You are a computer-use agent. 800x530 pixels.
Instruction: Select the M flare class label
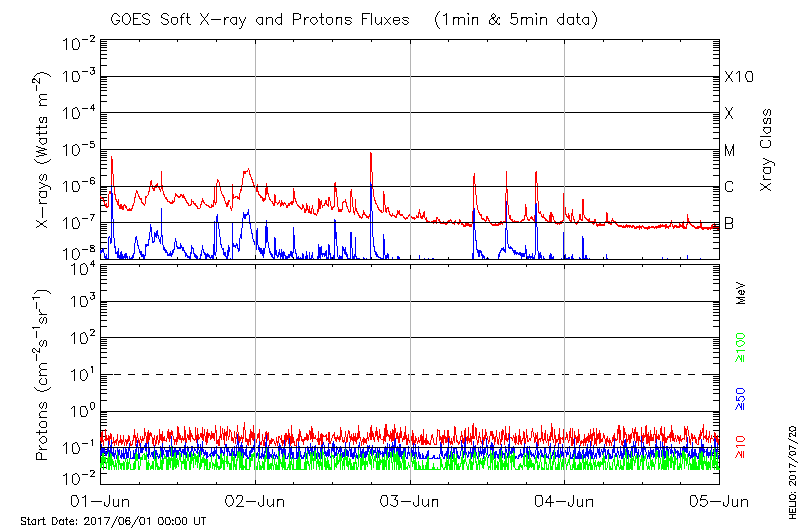730,151
